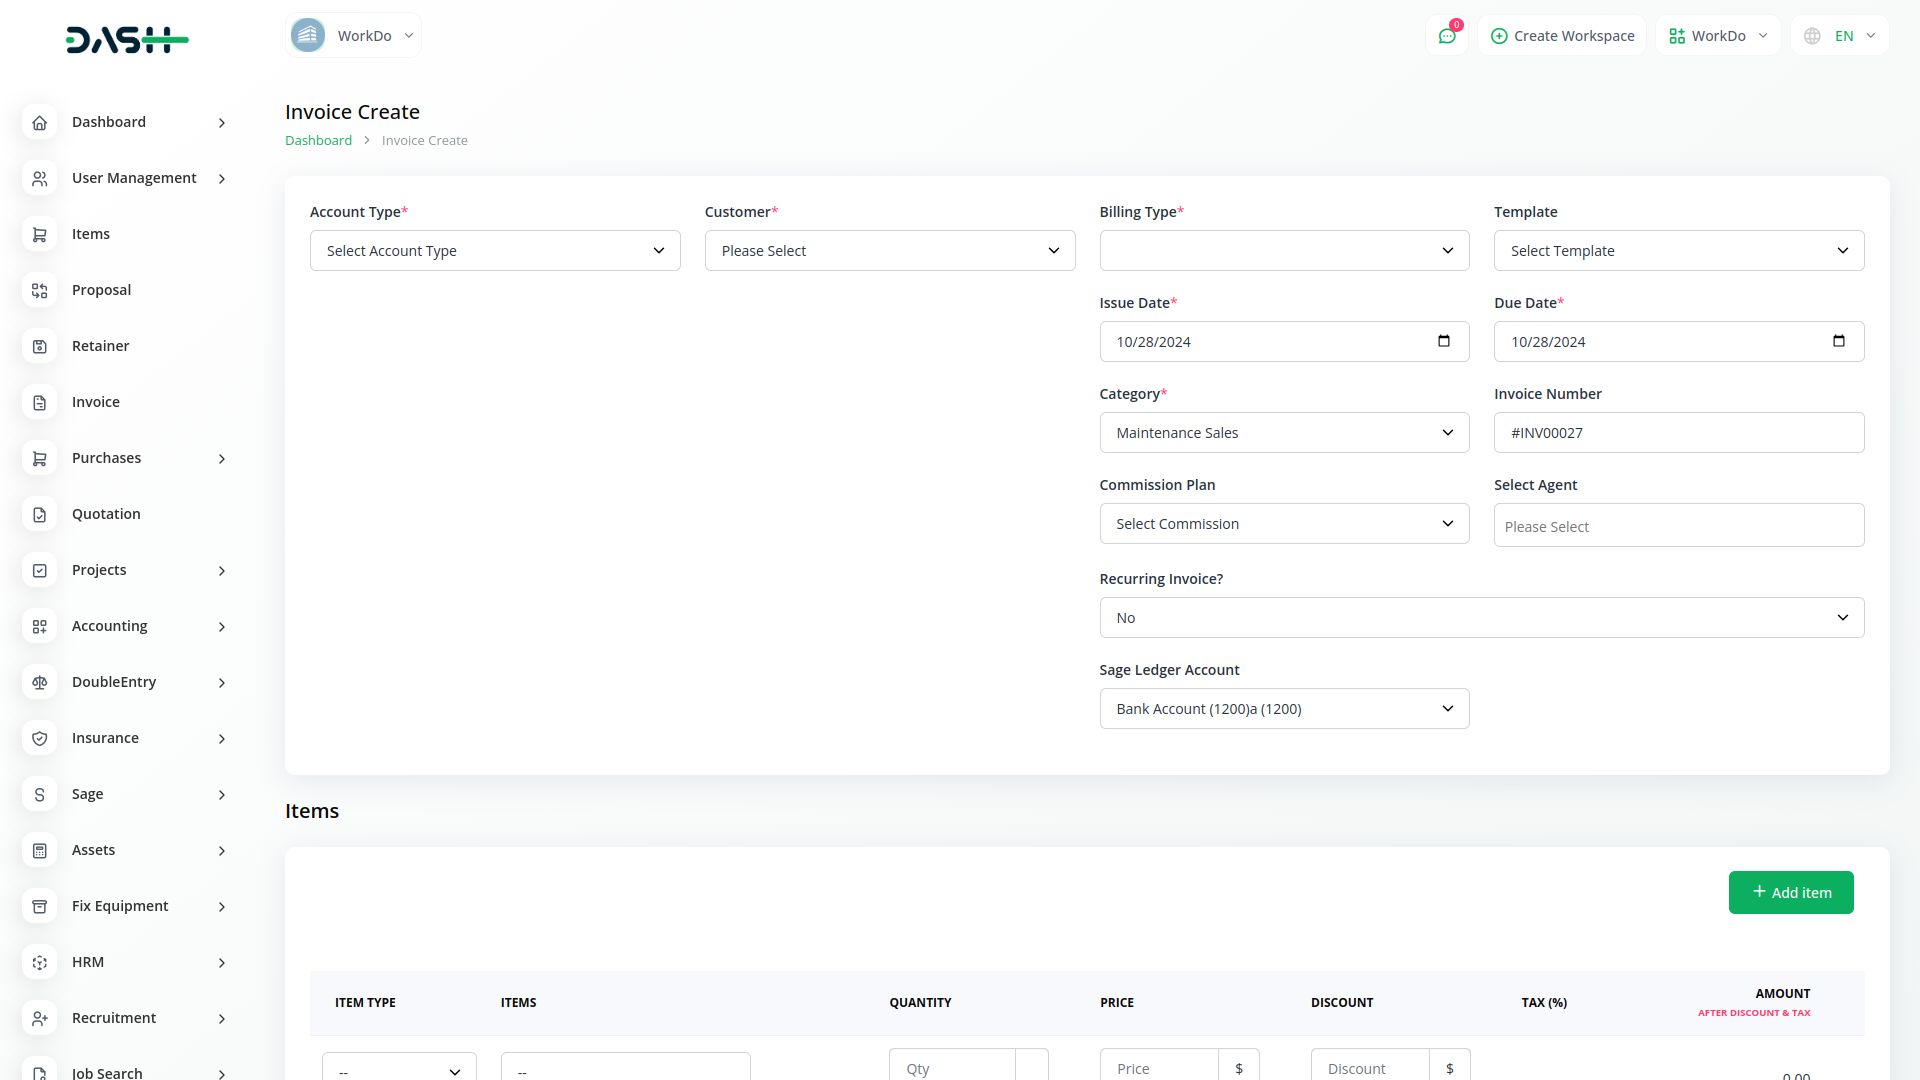
Task: Open the Items menu entry
Action: click(91, 234)
